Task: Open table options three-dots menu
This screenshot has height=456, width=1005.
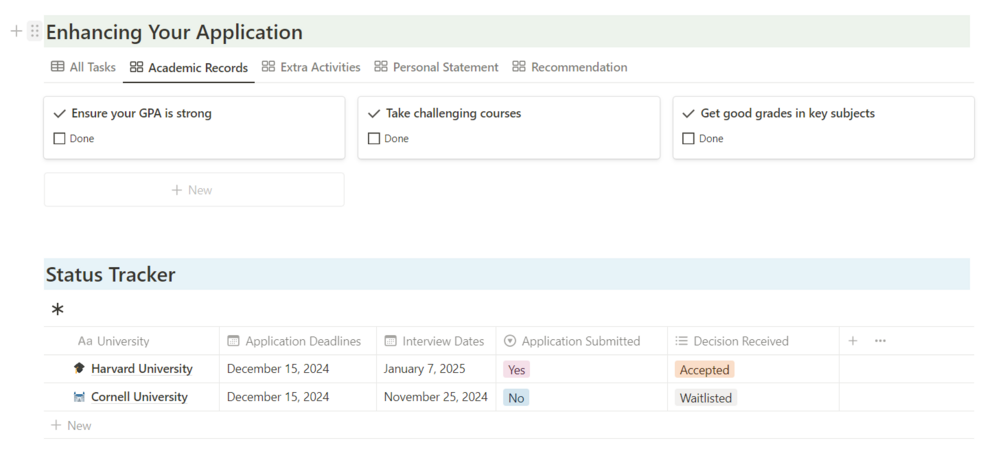Action: coord(880,341)
